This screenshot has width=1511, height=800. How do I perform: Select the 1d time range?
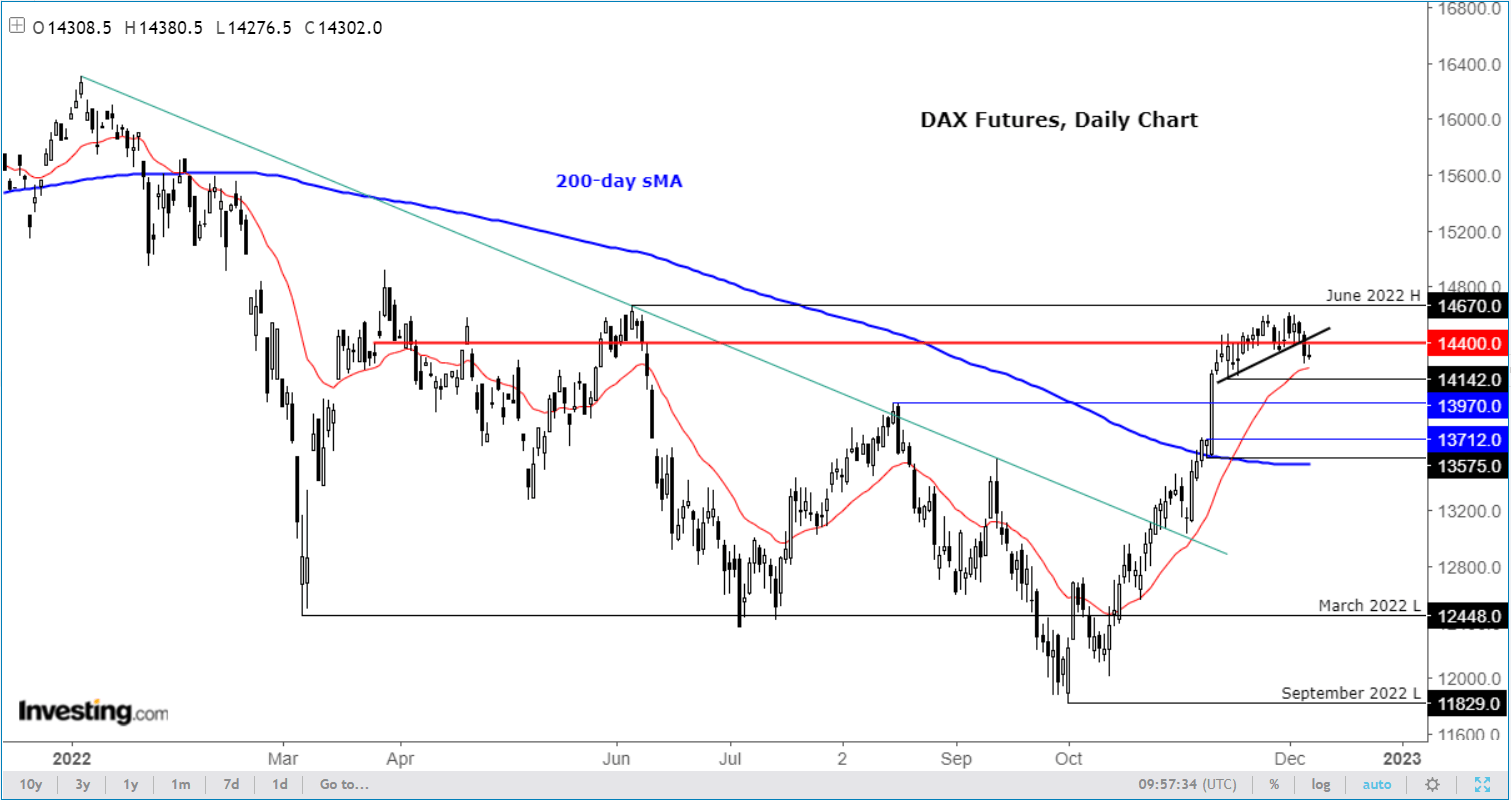pyautogui.click(x=280, y=785)
